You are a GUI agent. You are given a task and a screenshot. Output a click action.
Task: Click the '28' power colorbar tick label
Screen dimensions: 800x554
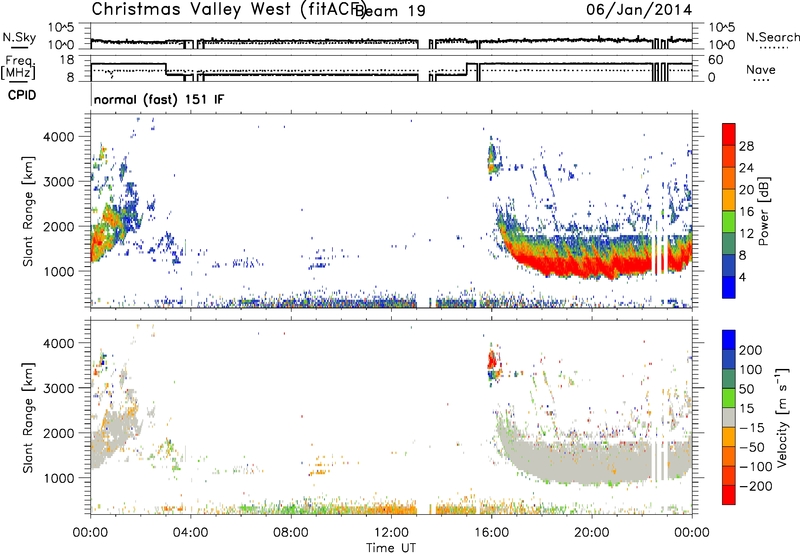coord(746,146)
